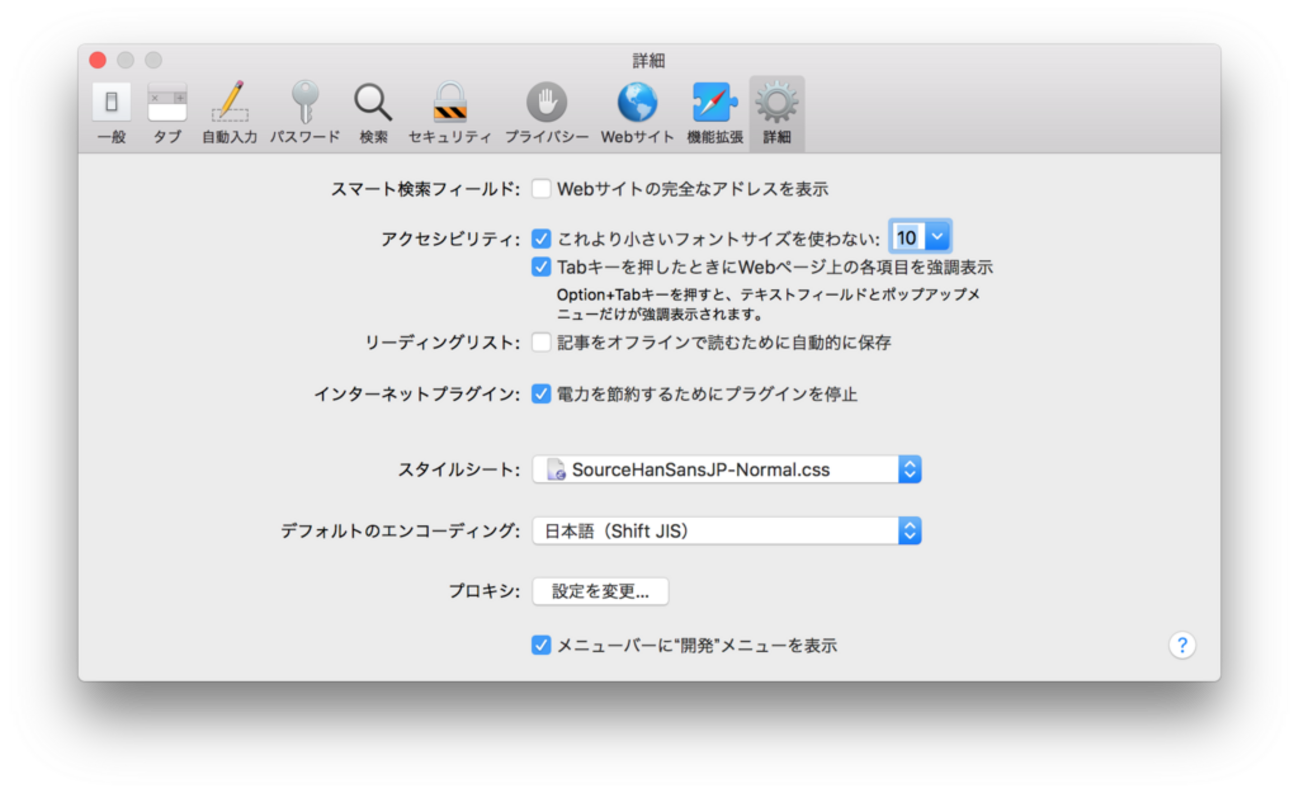The height and width of the screenshot is (793, 1299).
Task: Open the Webサイト globe pane
Action: pyautogui.click(x=637, y=114)
